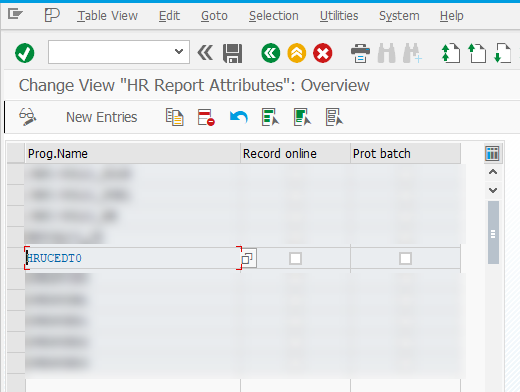
Task: Open the table configuration settings icon
Action: click(x=492, y=154)
